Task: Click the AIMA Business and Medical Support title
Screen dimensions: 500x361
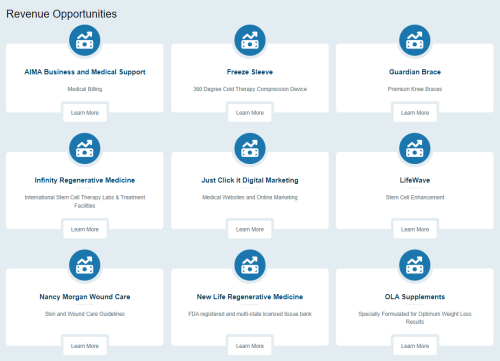Action: coord(85,72)
